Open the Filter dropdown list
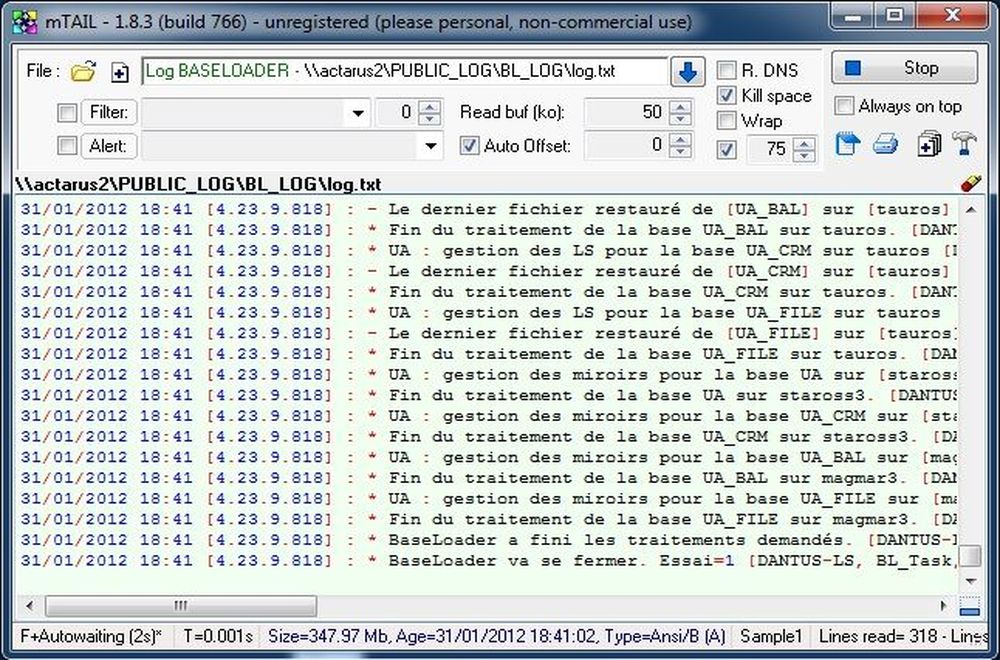Image resolution: width=1000 pixels, height=660 pixels. tap(358, 113)
